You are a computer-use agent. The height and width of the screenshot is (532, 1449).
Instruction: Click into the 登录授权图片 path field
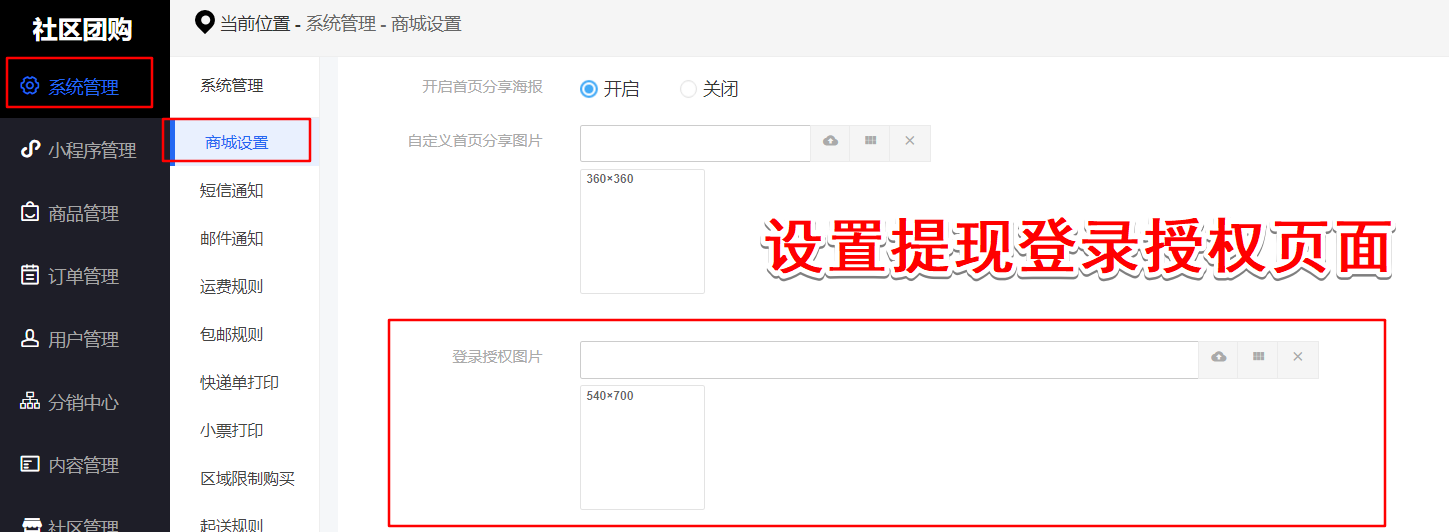pyautogui.click(x=889, y=359)
